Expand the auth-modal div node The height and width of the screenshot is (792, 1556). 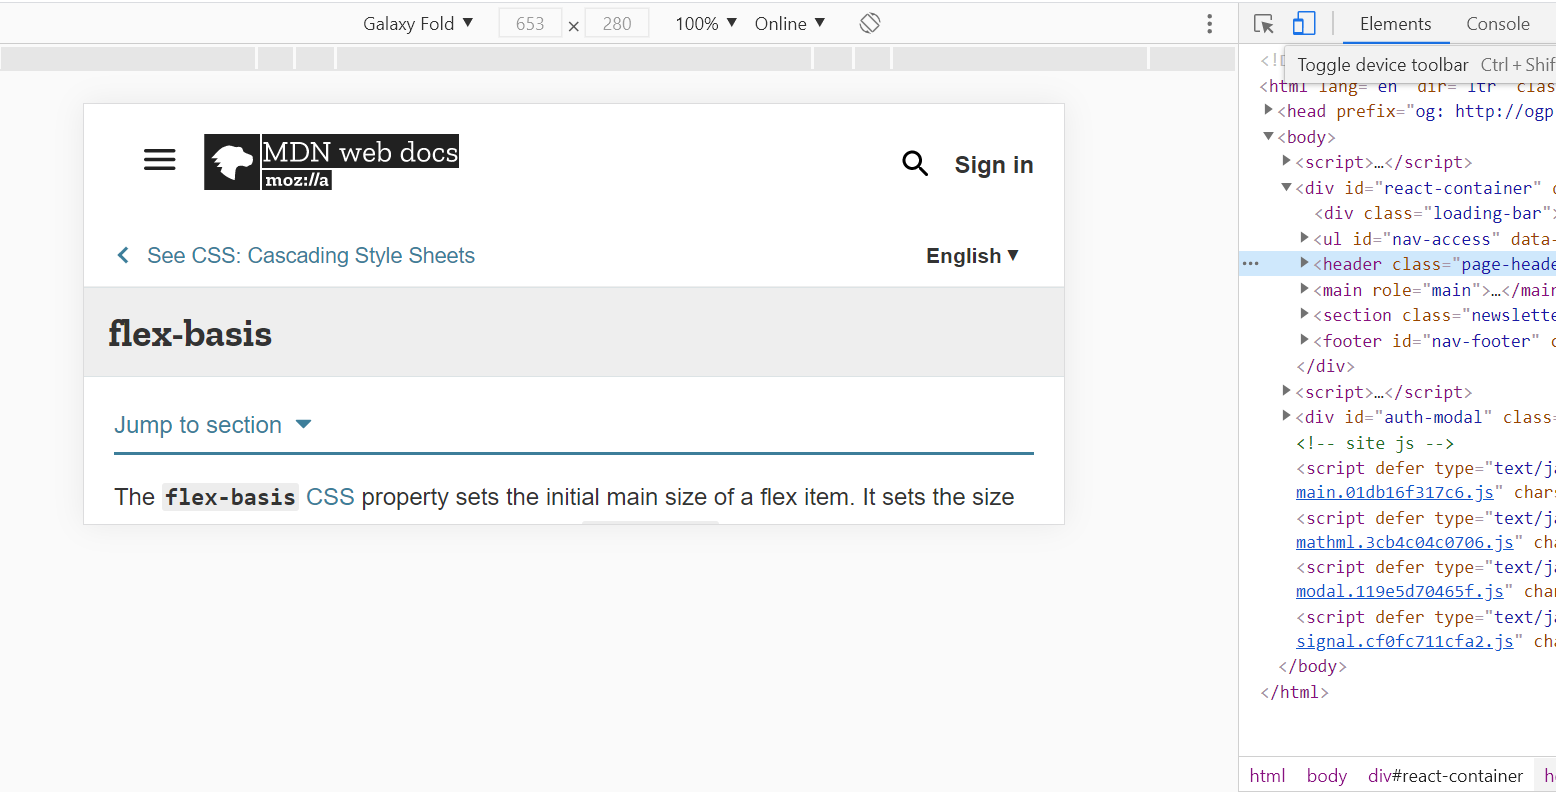pos(1287,416)
